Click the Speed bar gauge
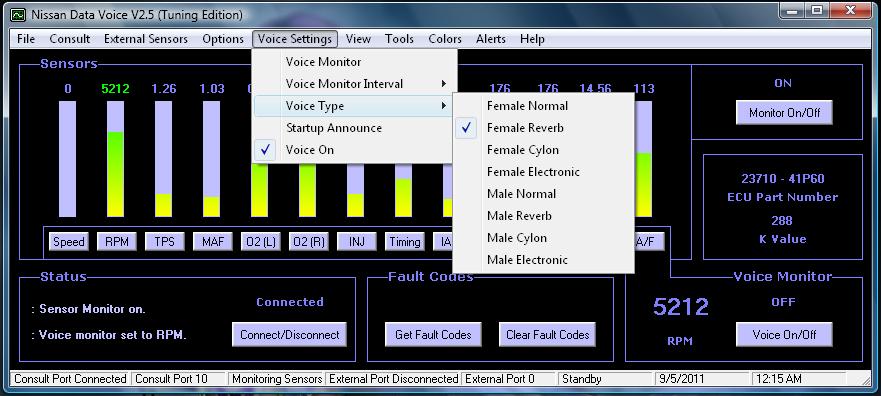The width and height of the screenshot is (881, 396). click(67, 158)
